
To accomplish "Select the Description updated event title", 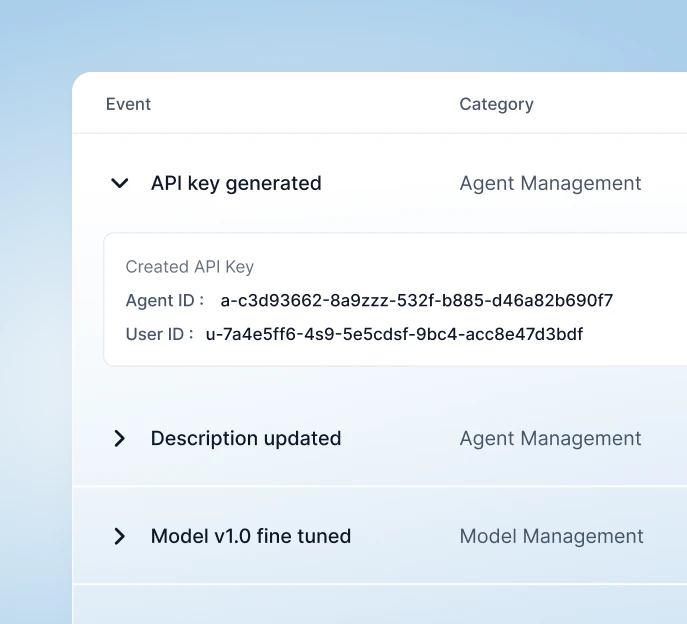I will click(246, 438).
